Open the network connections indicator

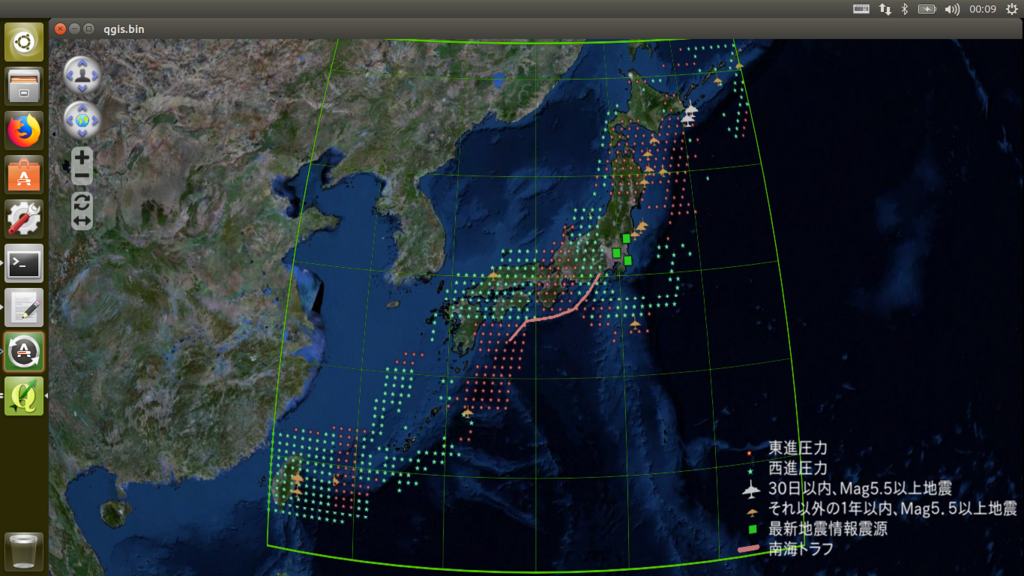(x=885, y=9)
